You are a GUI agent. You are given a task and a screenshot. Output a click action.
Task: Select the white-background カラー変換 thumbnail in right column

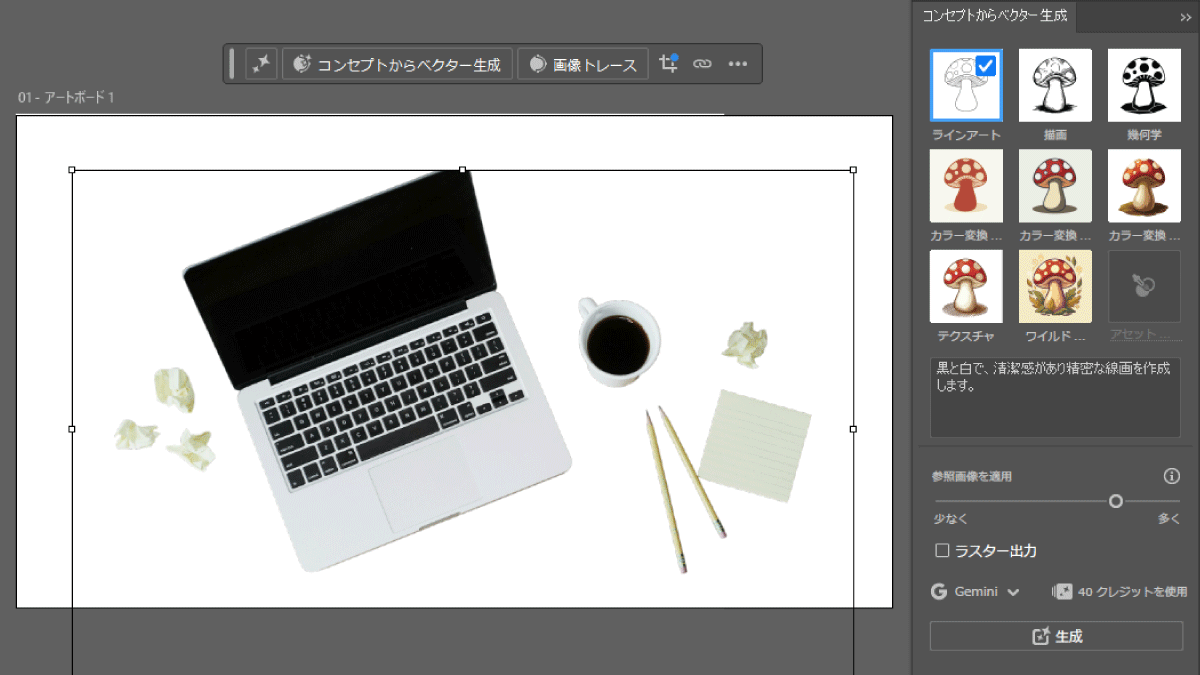tap(1144, 186)
